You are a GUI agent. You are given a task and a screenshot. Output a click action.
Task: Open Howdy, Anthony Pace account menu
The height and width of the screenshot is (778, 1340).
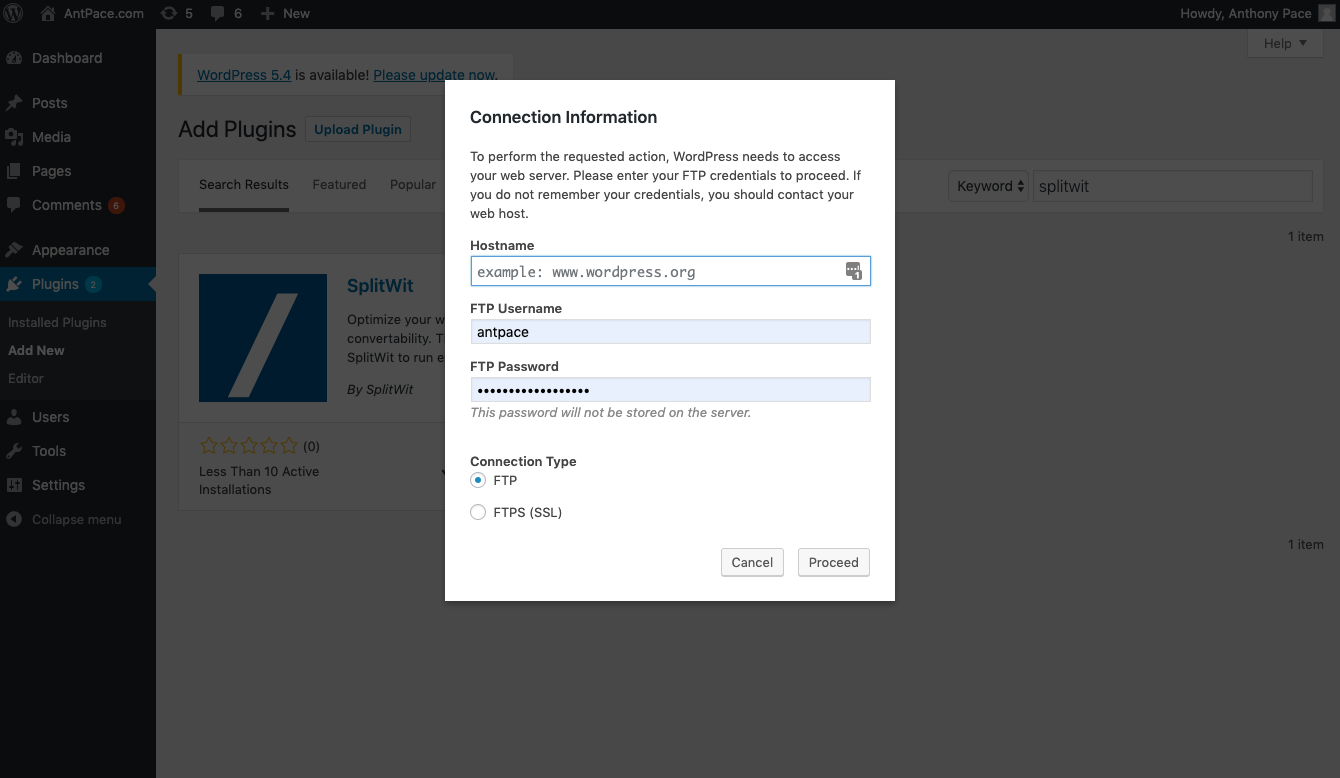tap(1257, 14)
